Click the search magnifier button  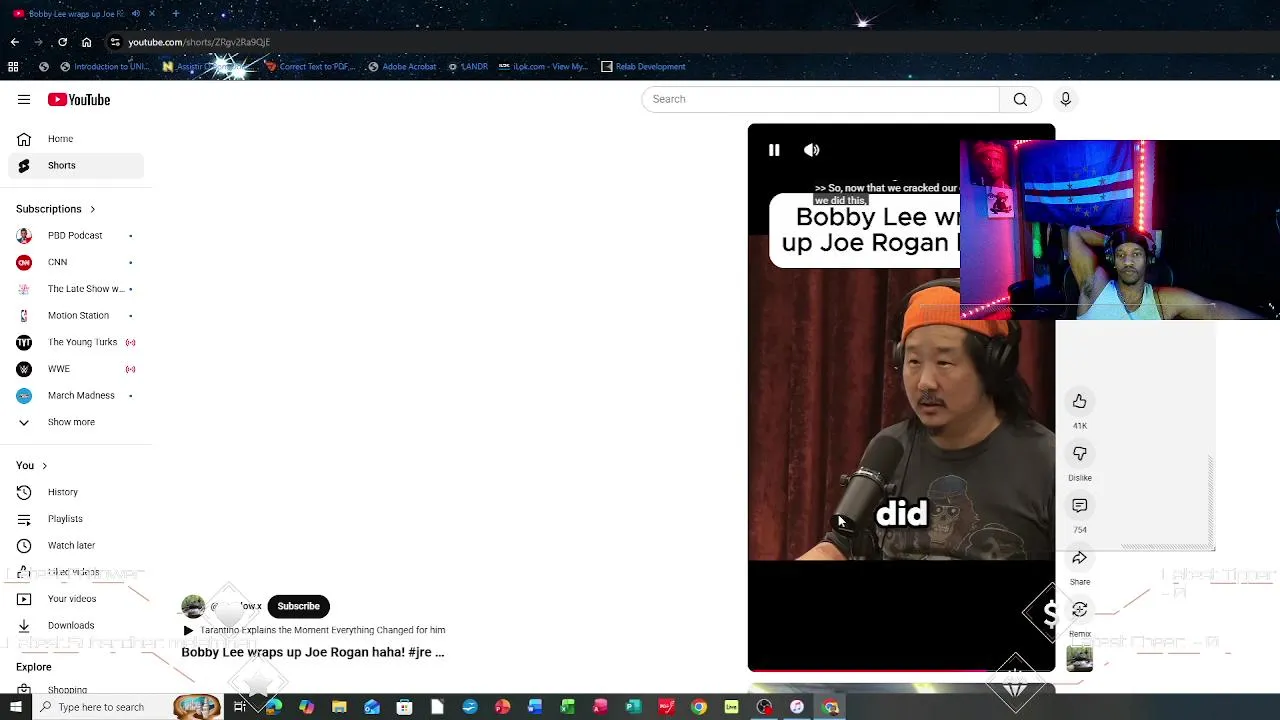tap(1020, 99)
